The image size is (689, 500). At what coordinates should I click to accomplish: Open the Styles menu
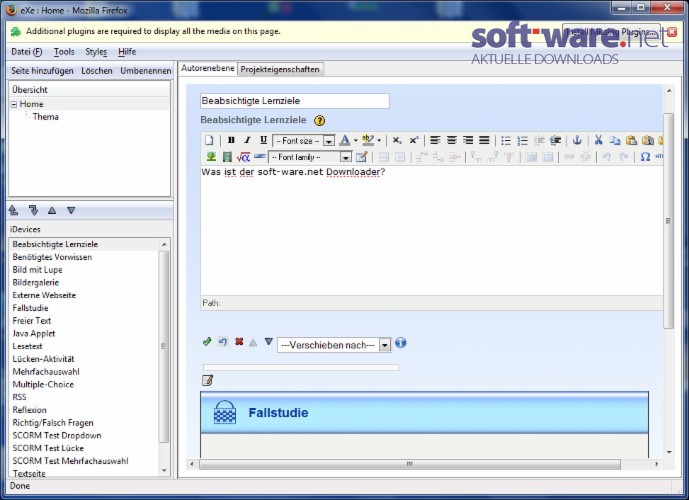point(96,52)
